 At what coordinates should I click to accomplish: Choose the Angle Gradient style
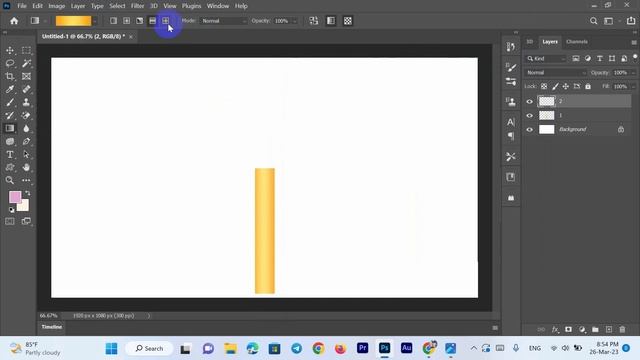pos(140,21)
